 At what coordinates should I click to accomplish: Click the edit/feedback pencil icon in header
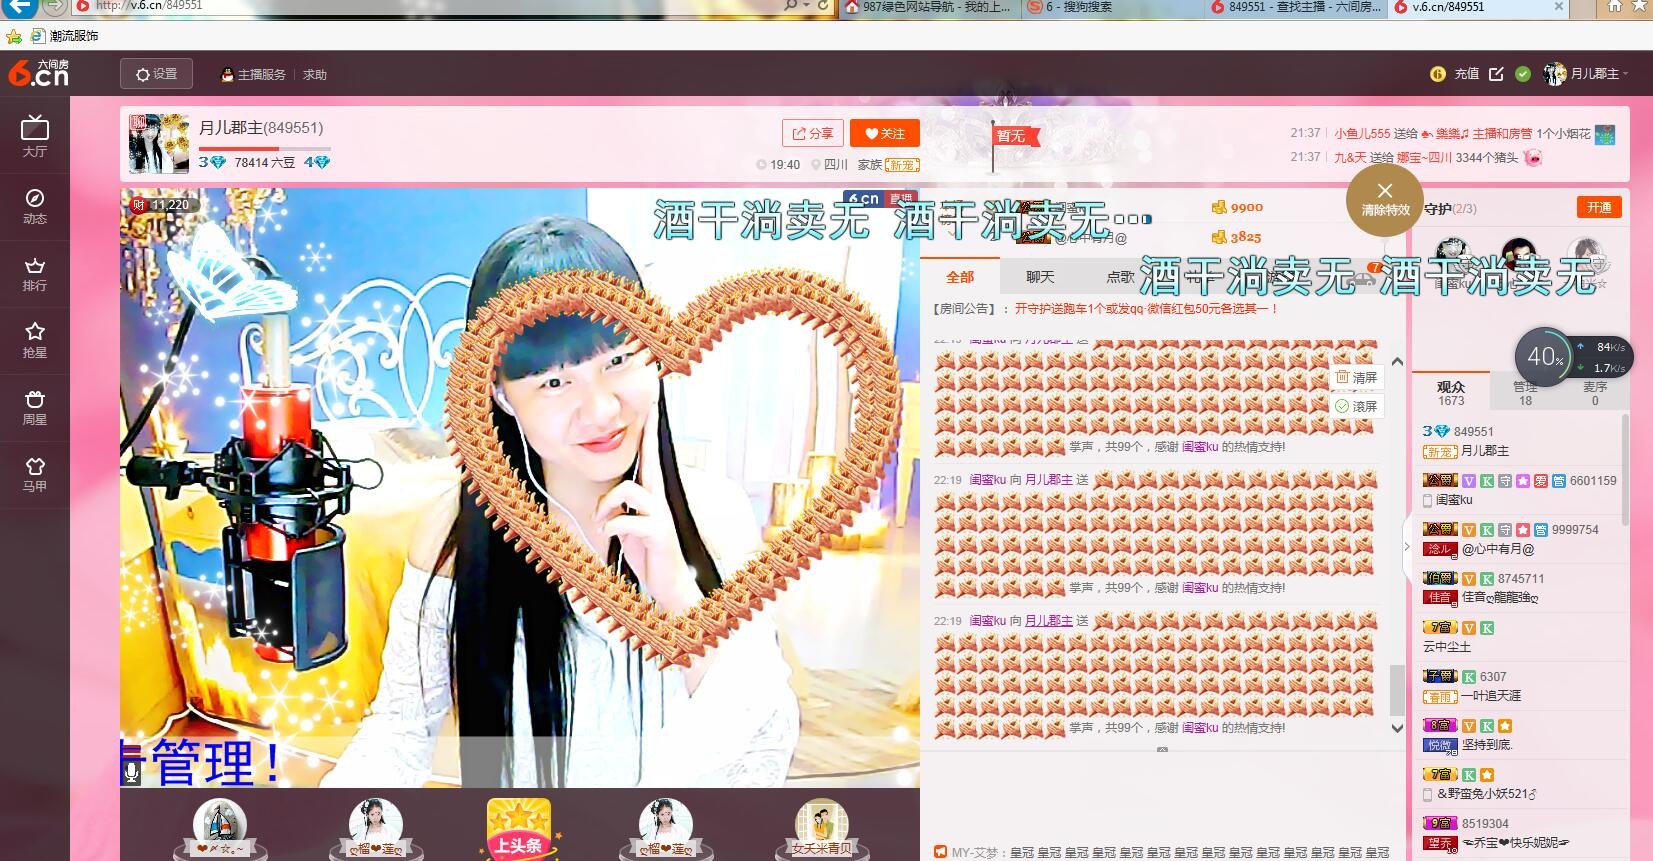pyautogui.click(x=1496, y=74)
